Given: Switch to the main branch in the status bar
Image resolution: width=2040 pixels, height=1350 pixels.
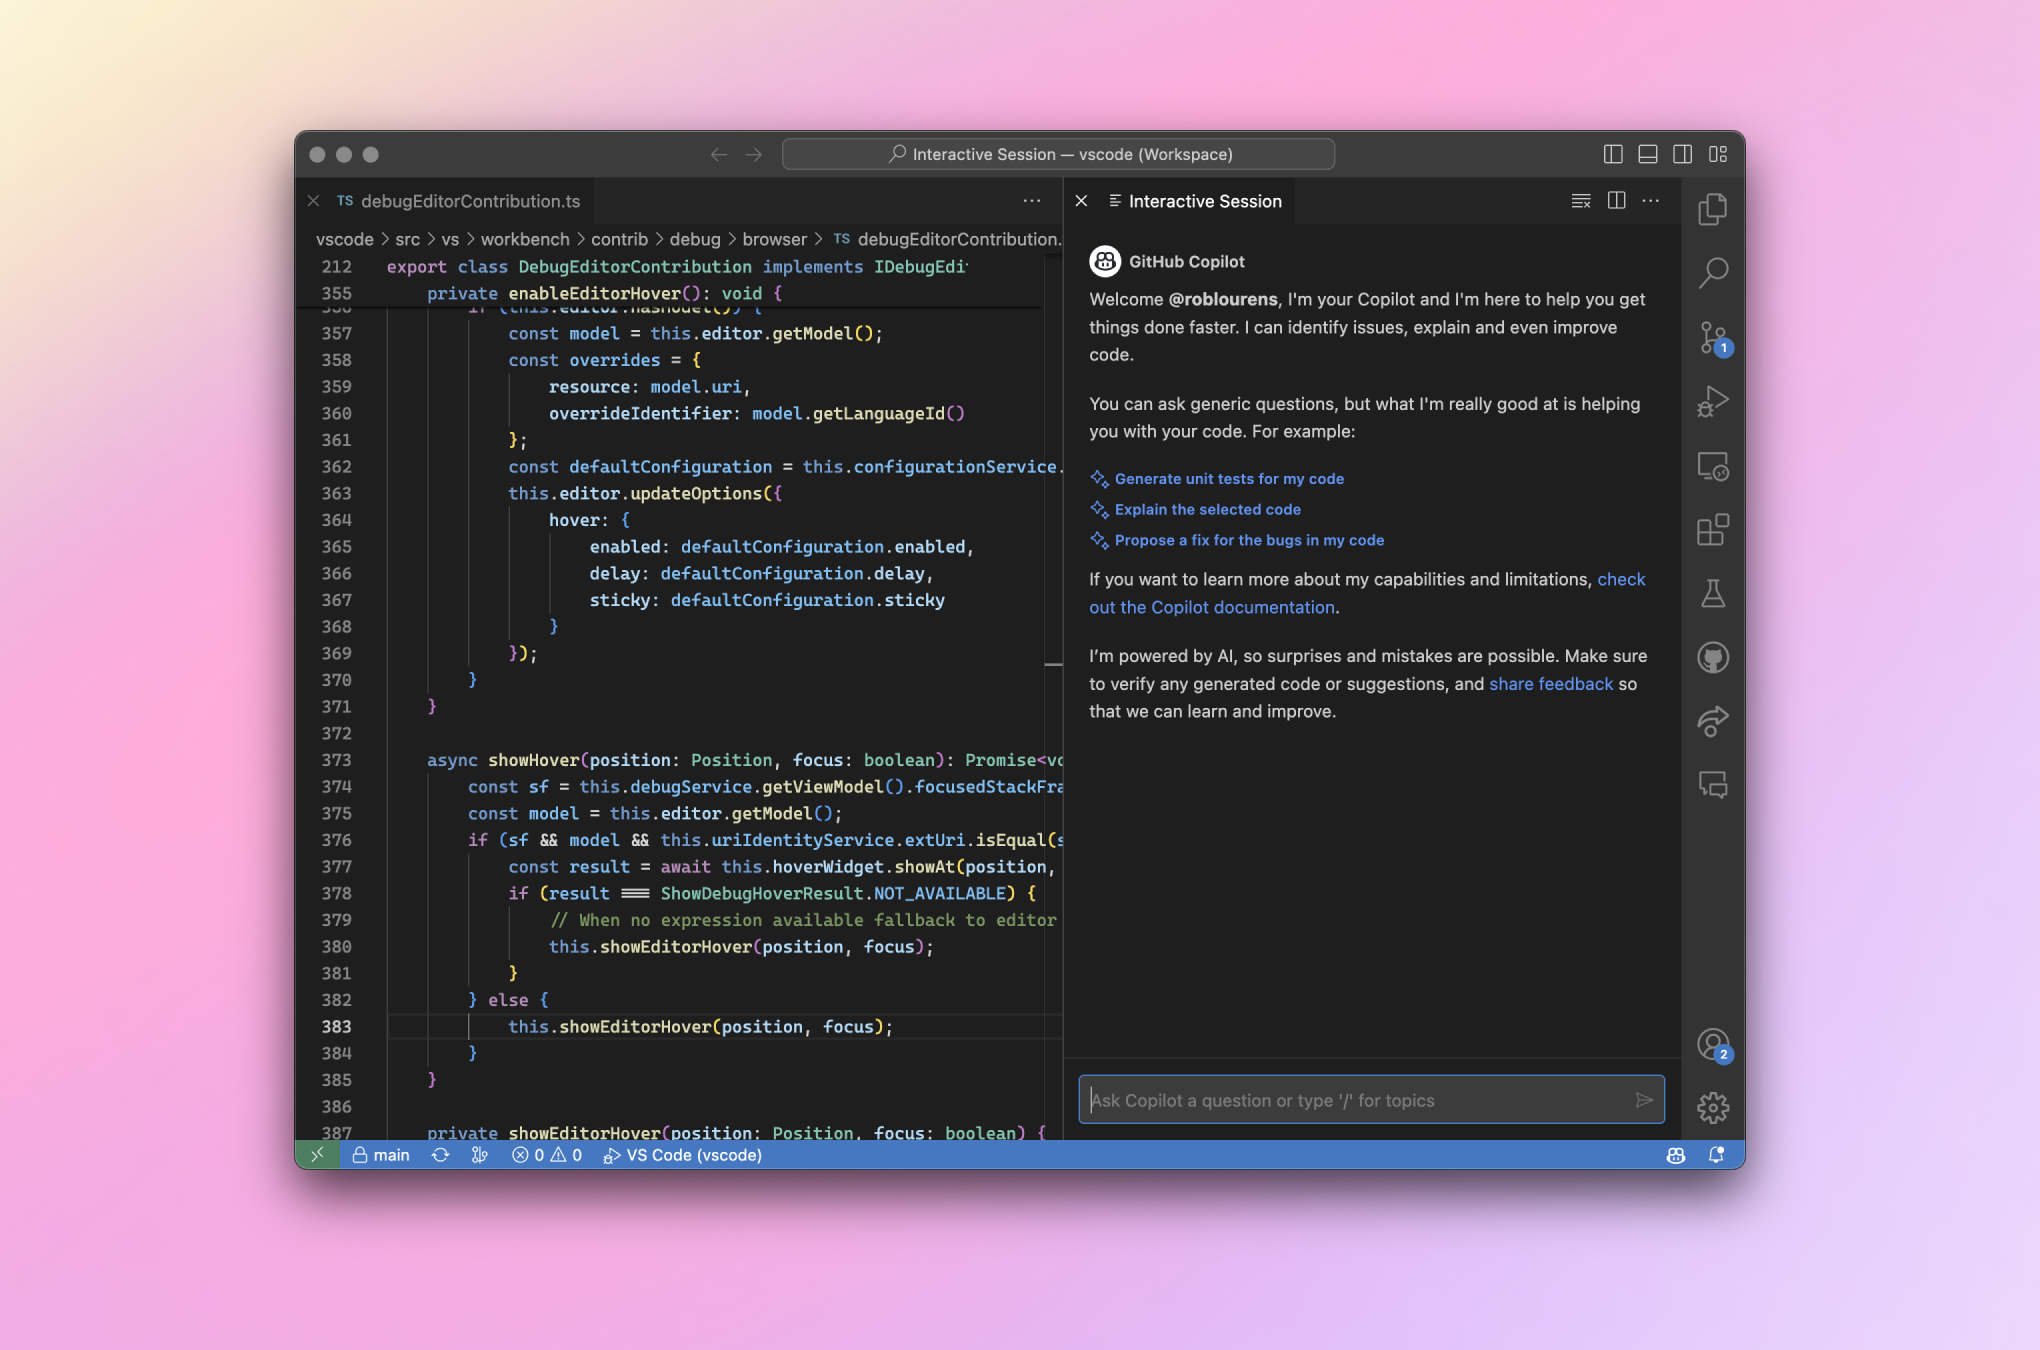Looking at the screenshot, I should click(380, 1155).
